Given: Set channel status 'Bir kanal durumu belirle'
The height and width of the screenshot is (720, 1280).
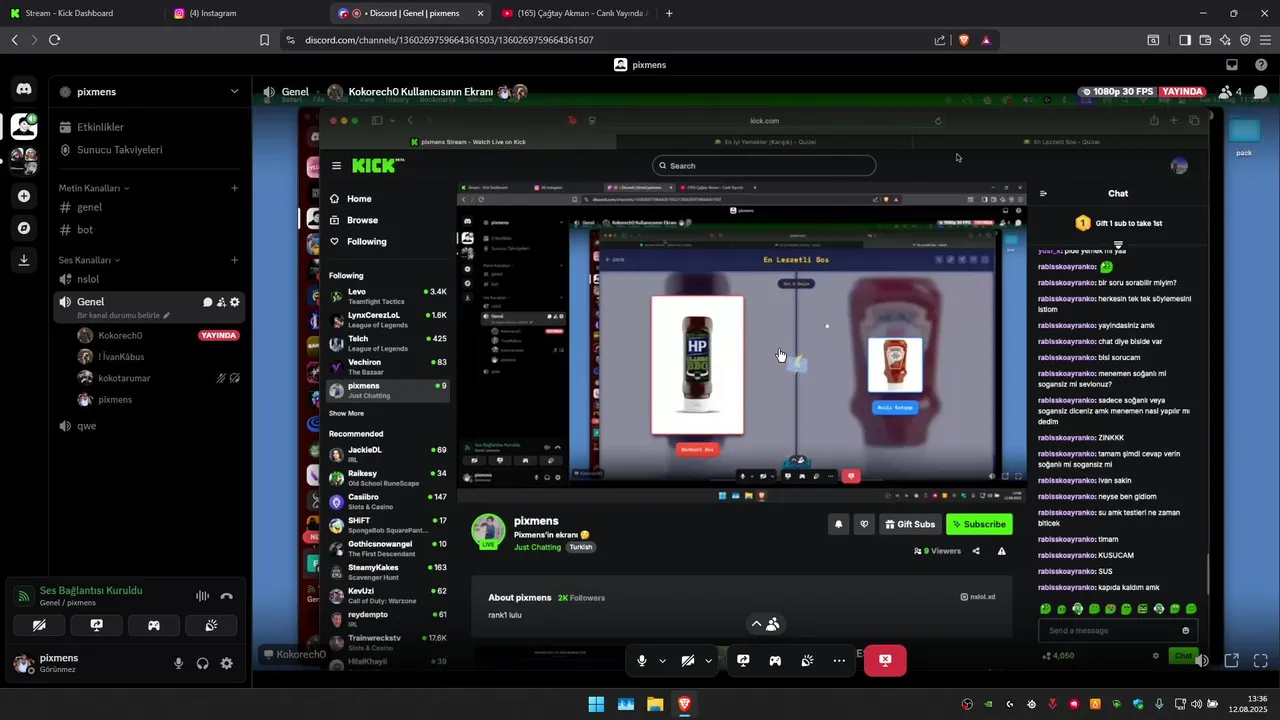Looking at the screenshot, I should pos(124,316).
